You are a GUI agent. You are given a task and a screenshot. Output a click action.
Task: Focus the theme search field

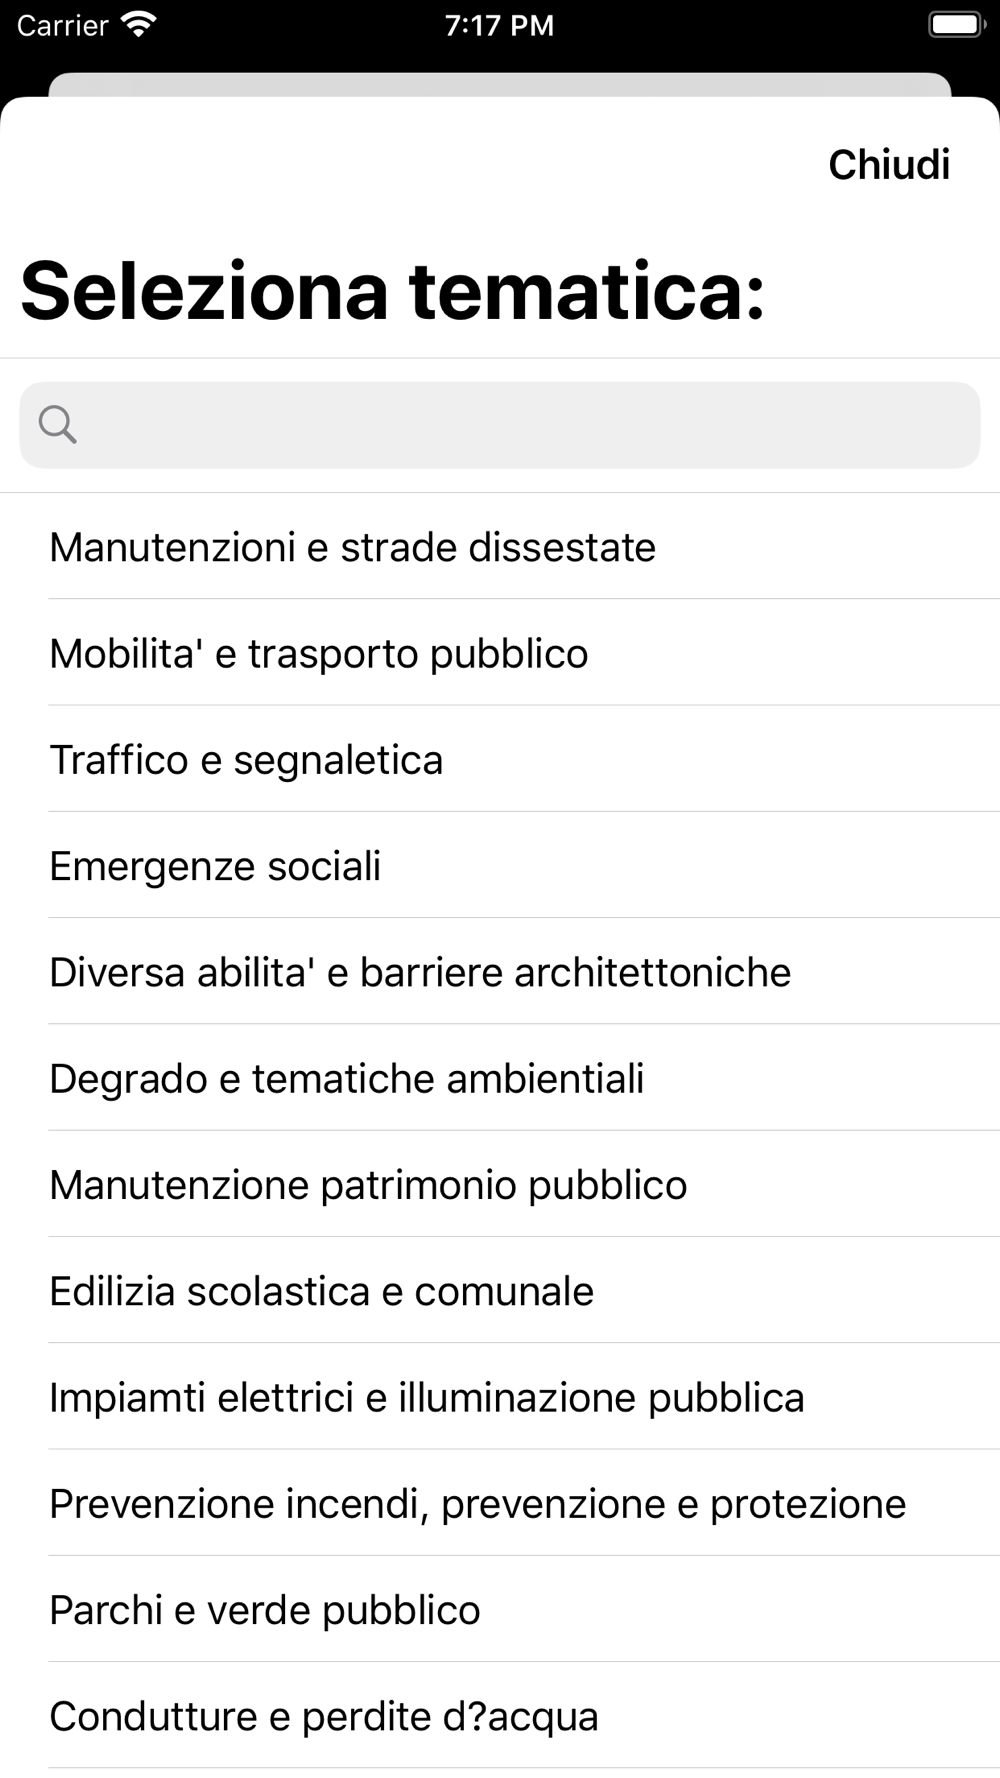point(500,425)
